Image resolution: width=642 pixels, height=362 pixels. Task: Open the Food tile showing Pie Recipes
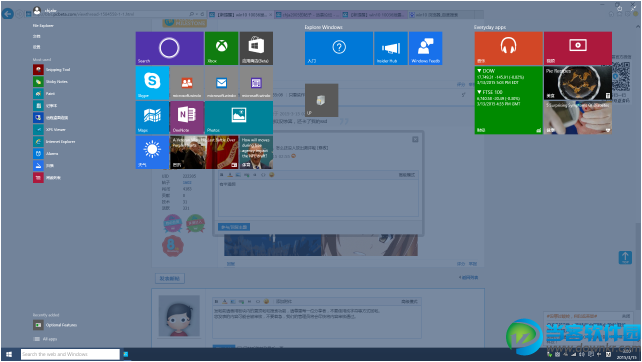[x=578, y=83]
